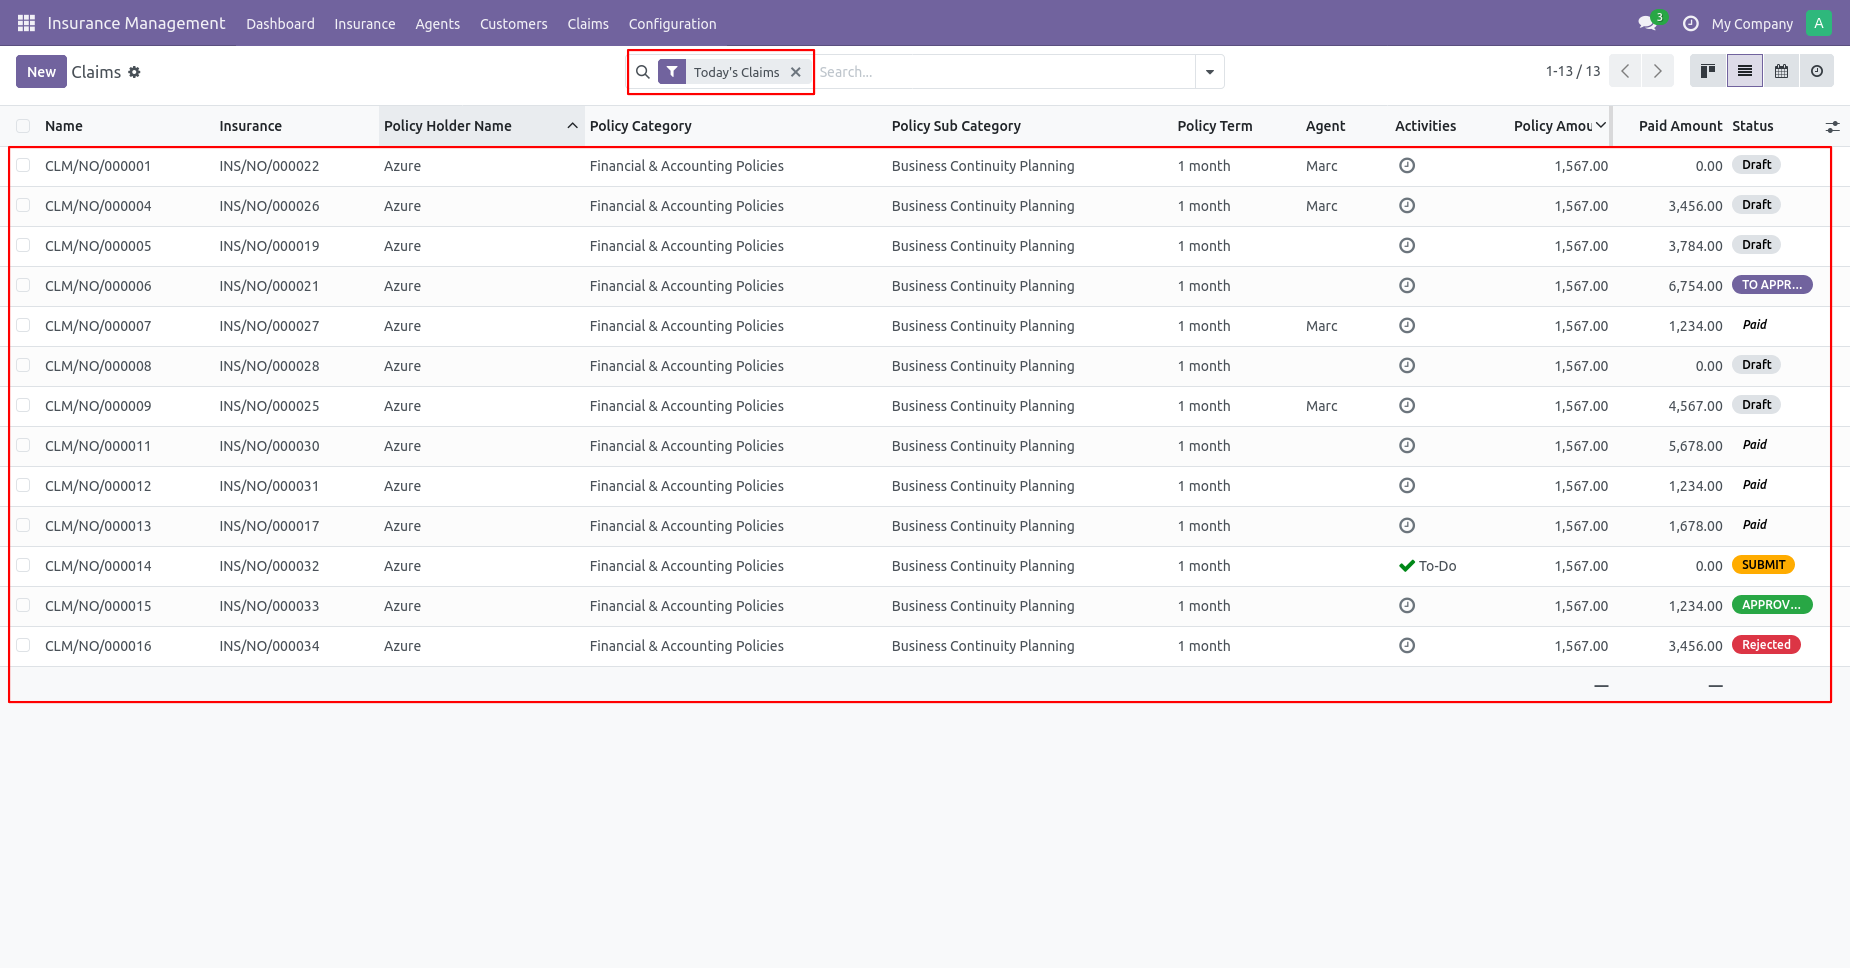Open optional columns settings icon
Image resolution: width=1850 pixels, height=968 pixels.
[1832, 127]
